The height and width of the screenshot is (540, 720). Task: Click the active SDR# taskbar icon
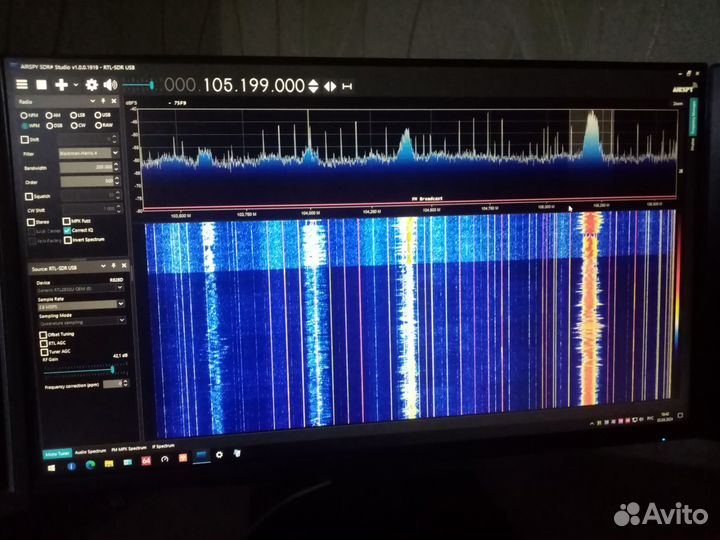(201, 456)
